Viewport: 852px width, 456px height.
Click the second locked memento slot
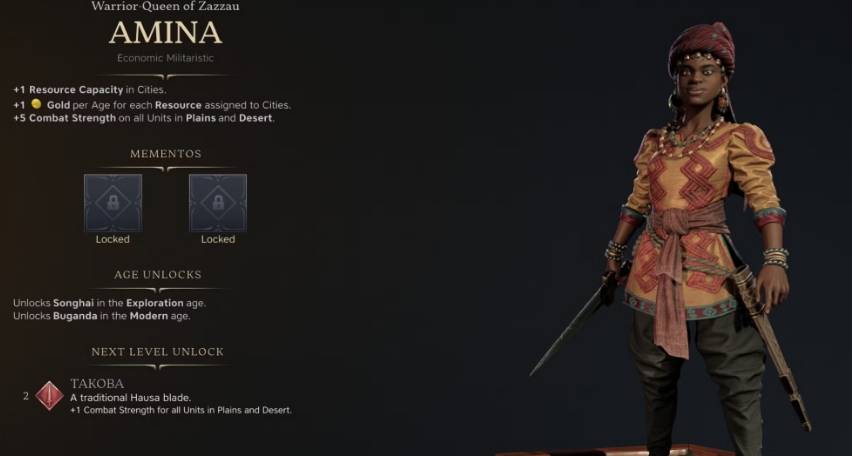[x=218, y=203]
